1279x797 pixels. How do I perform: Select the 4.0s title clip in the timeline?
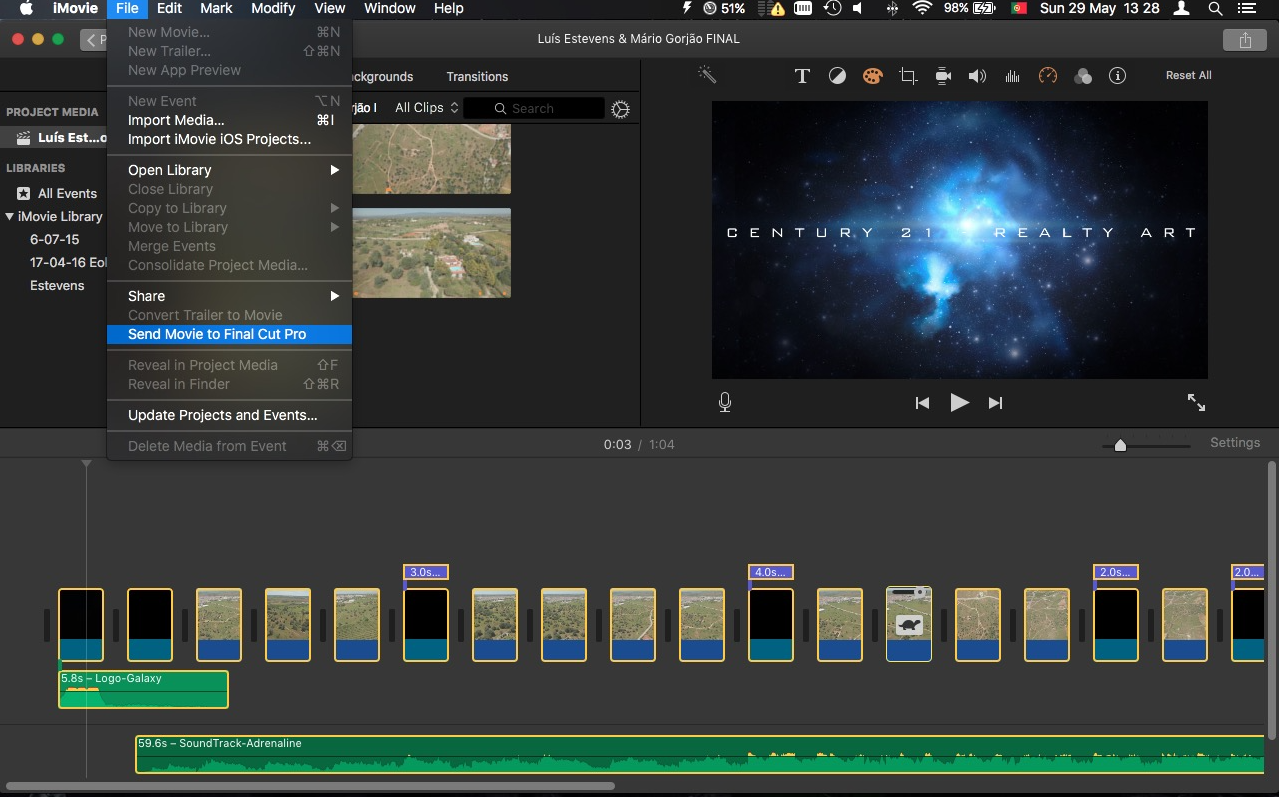tap(771, 572)
